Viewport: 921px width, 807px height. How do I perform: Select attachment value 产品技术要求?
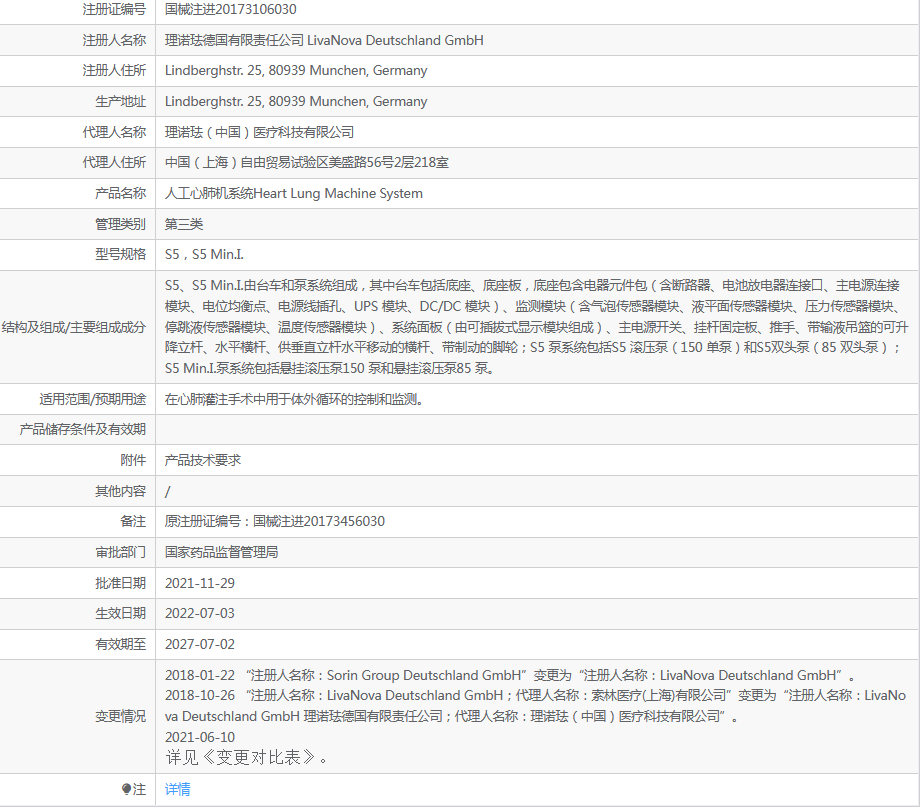point(203,460)
